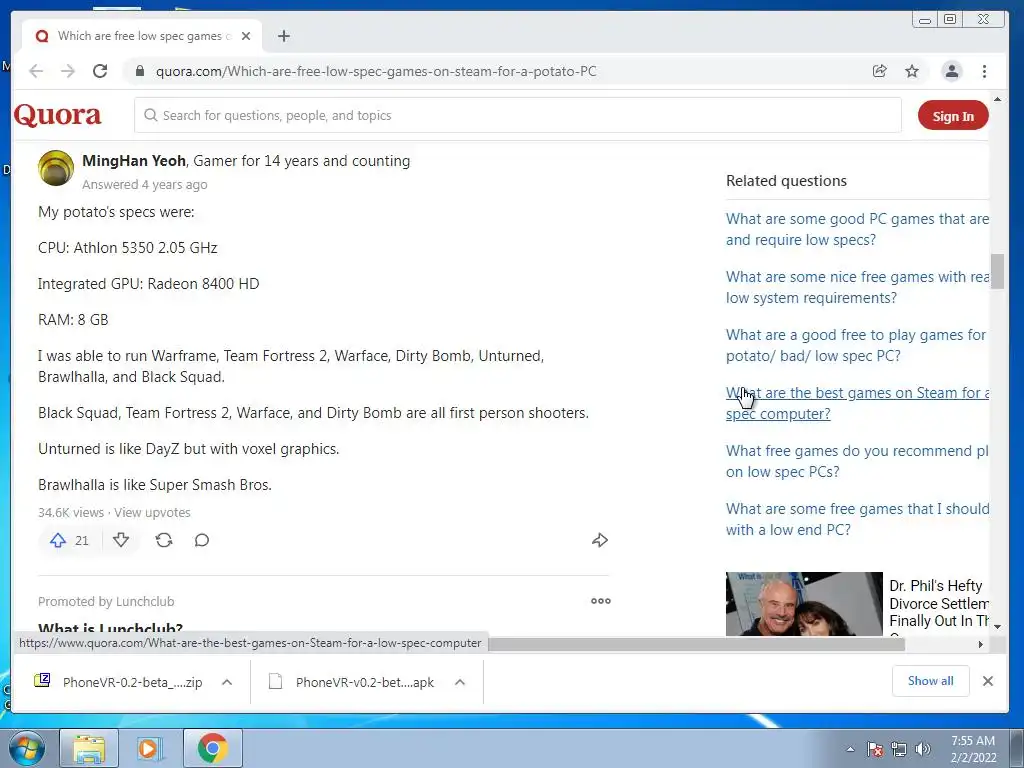Open more options for Lunchclub promotion
The image size is (1024, 768).
(x=601, y=601)
